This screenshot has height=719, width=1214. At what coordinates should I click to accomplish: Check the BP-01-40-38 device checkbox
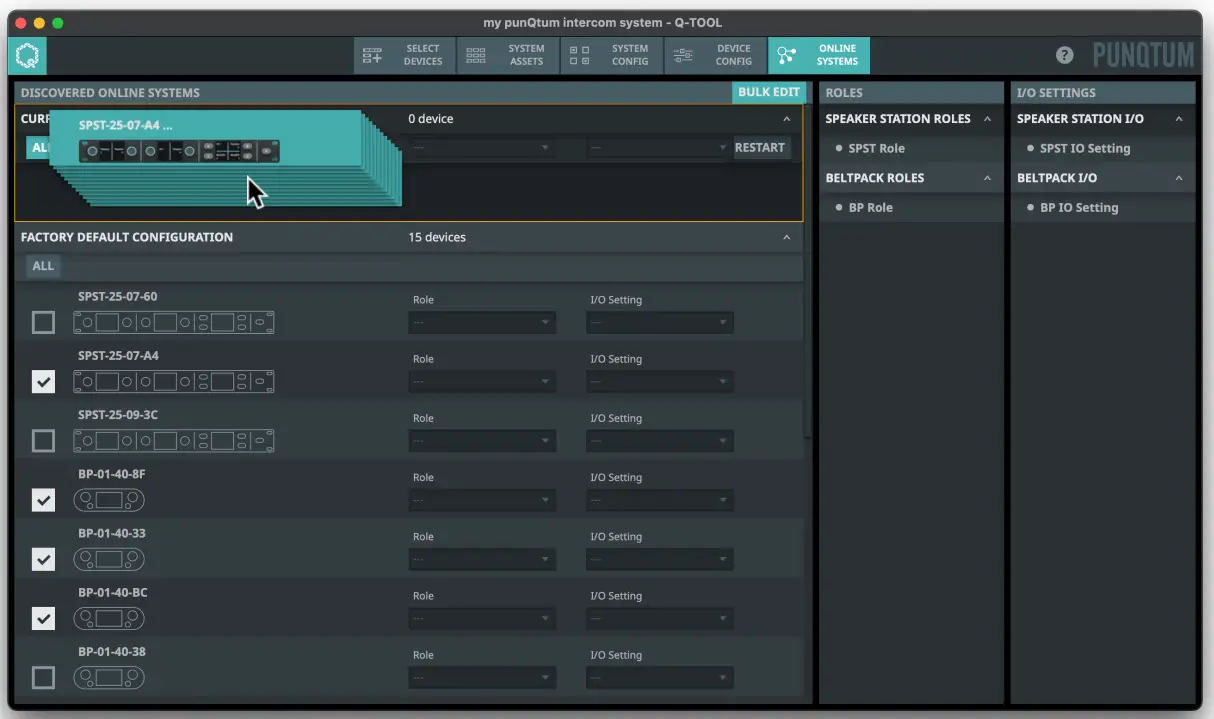(x=43, y=677)
